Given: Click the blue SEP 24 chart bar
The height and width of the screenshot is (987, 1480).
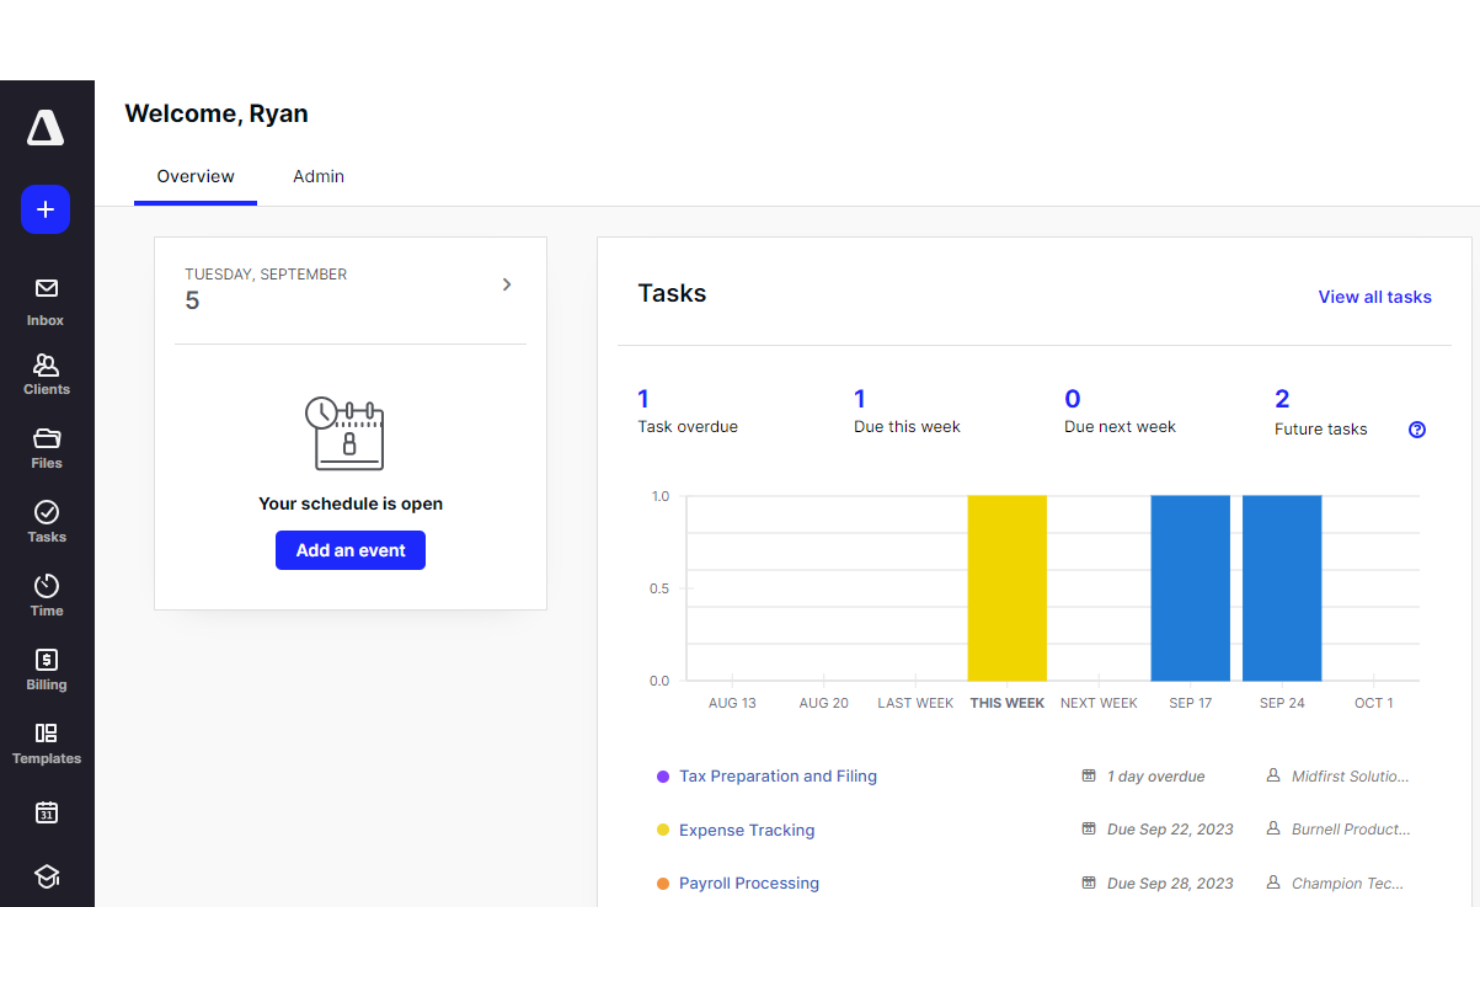Looking at the screenshot, I should point(1281,588).
